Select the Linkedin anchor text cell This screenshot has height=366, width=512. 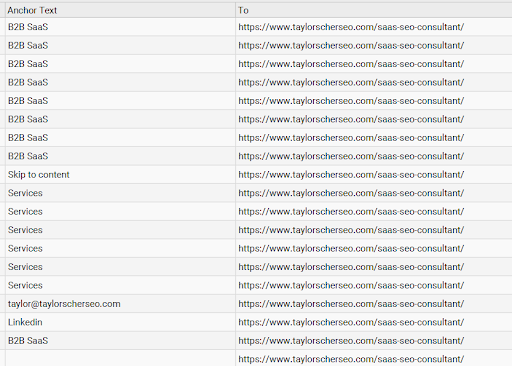tap(120, 322)
